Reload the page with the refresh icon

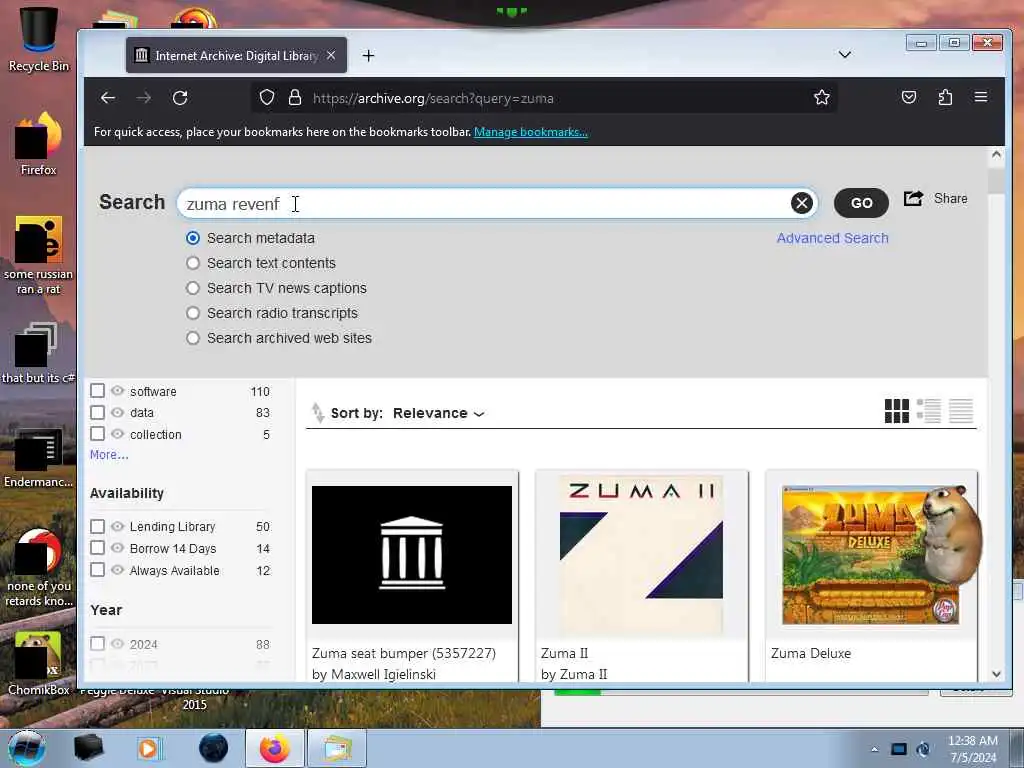click(180, 98)
